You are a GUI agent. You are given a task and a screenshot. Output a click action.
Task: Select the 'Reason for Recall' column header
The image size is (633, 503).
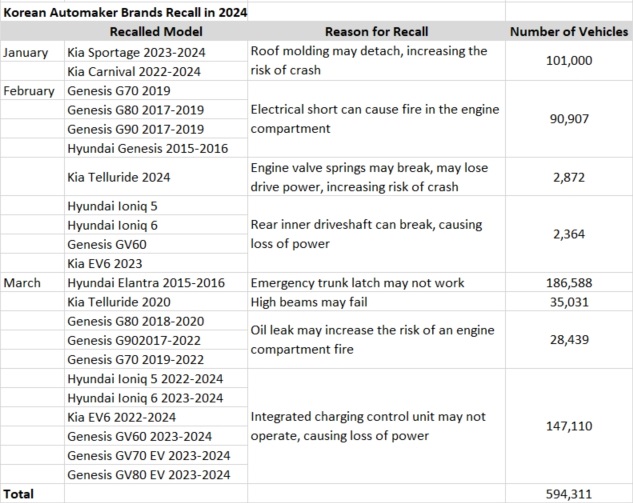[375, 32]
